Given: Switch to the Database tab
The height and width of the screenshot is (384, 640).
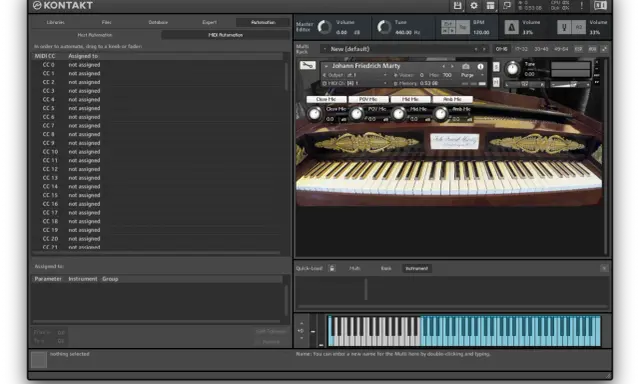Looking at the screenshot, I should point(158,22).
